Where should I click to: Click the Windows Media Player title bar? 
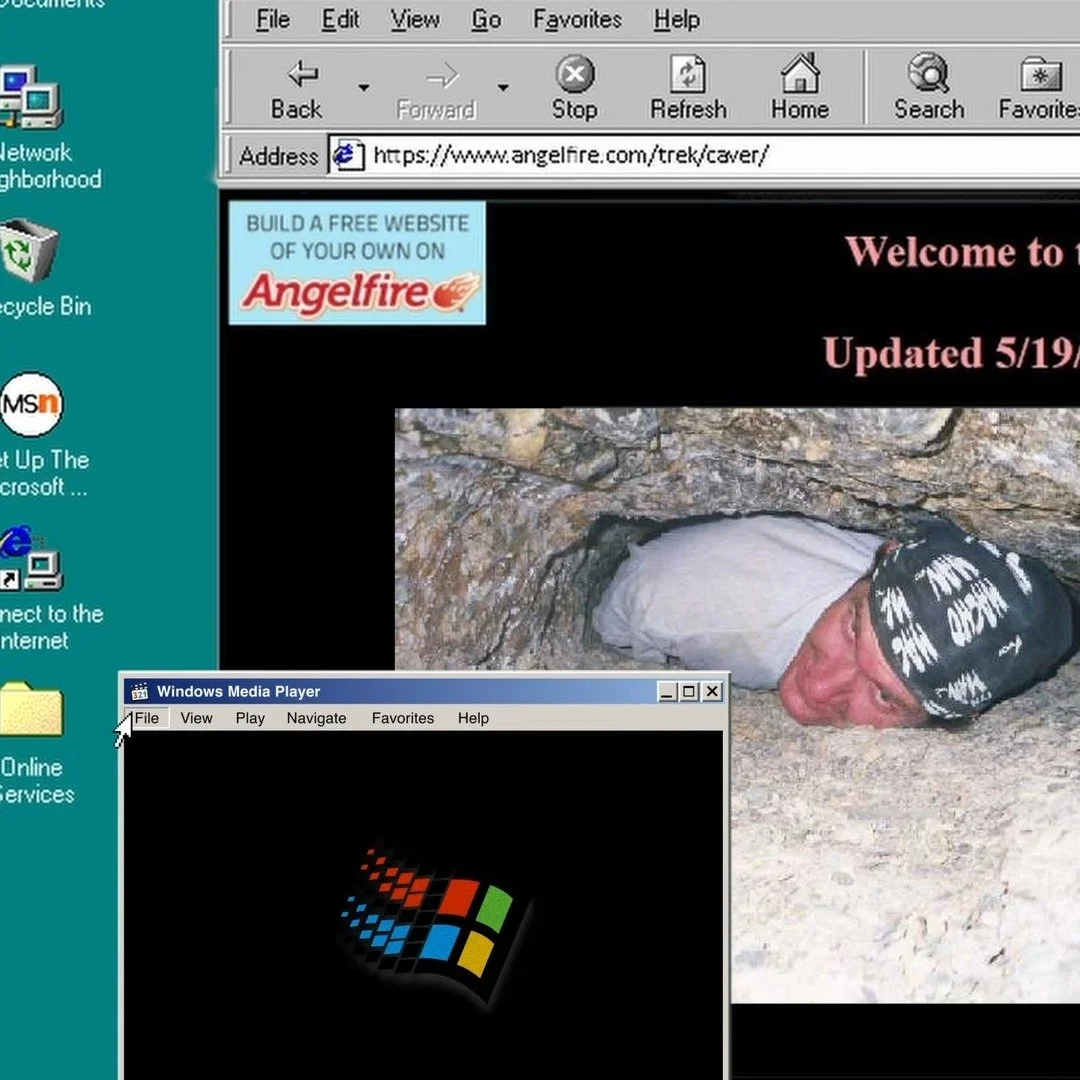pos(424,691)
